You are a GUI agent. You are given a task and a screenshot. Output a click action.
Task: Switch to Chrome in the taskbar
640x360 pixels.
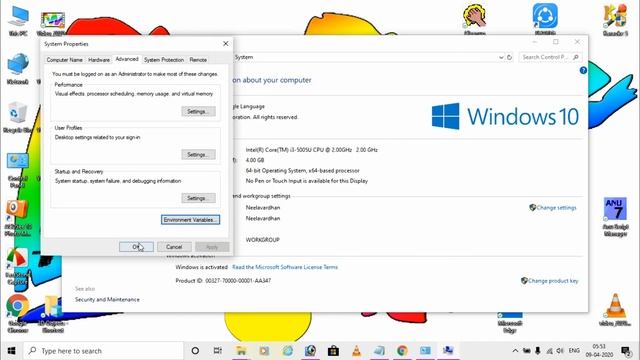(x=402, y=351)
